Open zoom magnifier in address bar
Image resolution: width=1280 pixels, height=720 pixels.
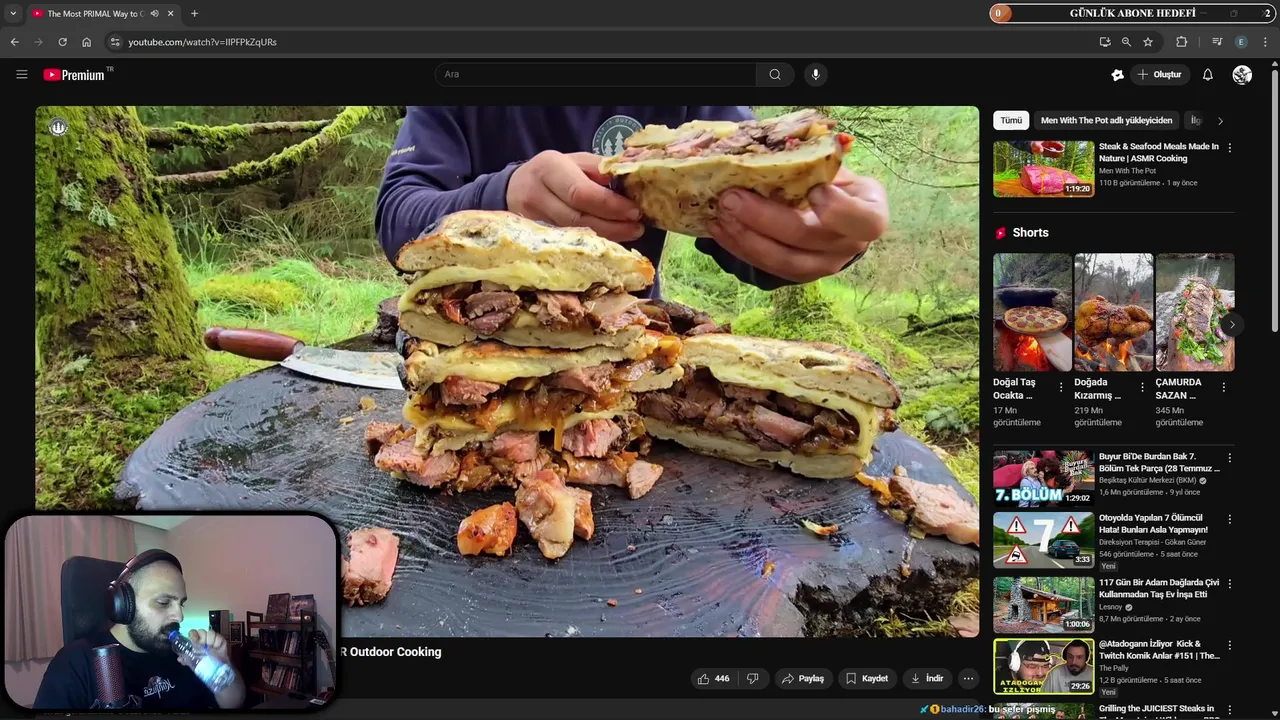pyautogui.click(x=1126, y=42)
